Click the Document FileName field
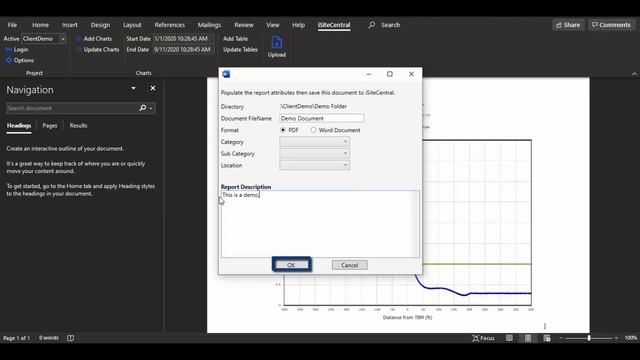This screenshot has width=640, height=360. tap(322, 118)
